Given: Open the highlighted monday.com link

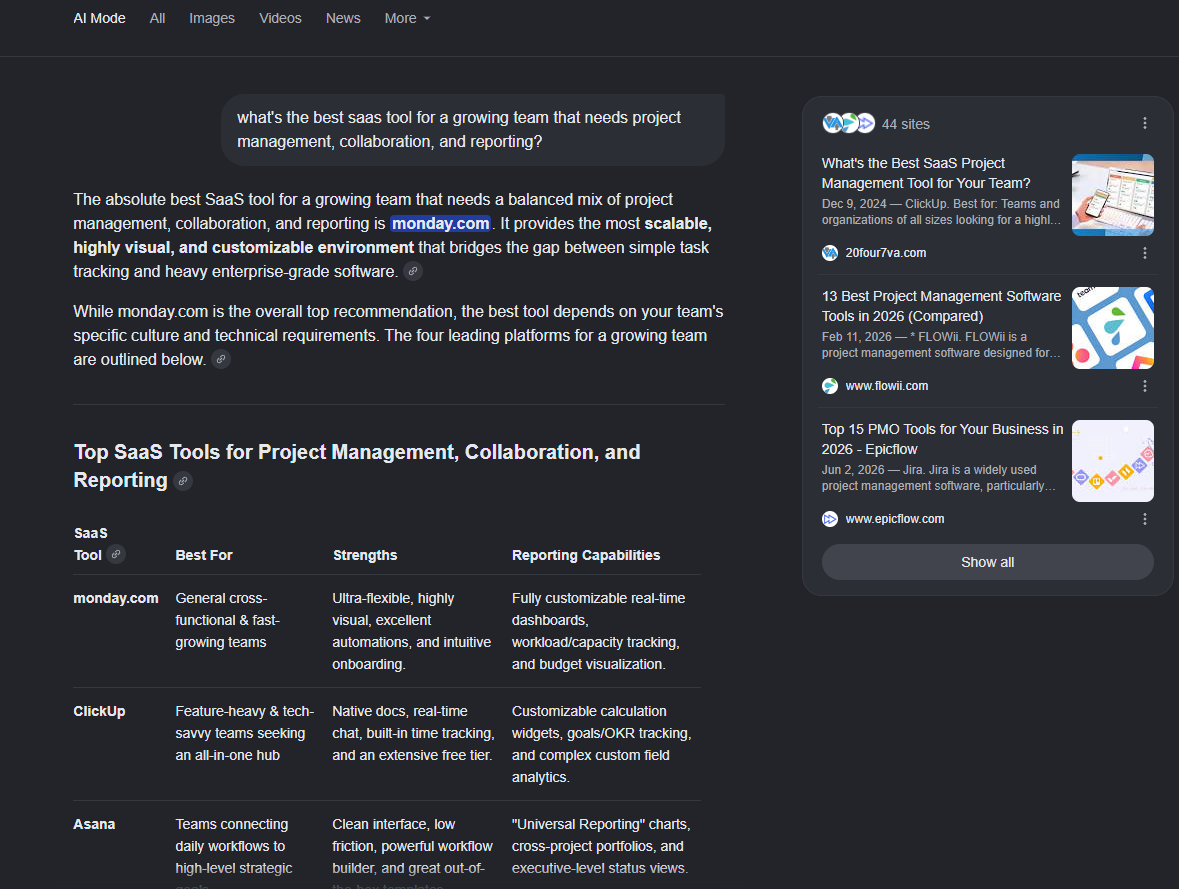Looking at the screenshot, I should coord(441,223).
